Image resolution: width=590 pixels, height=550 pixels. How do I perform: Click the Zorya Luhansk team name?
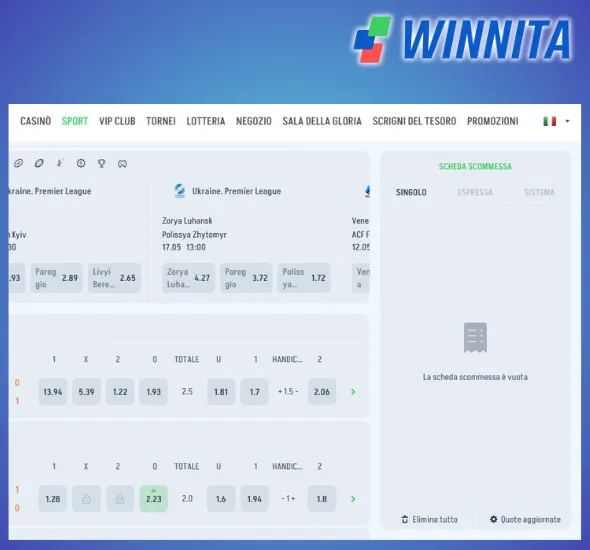point(187,221)
